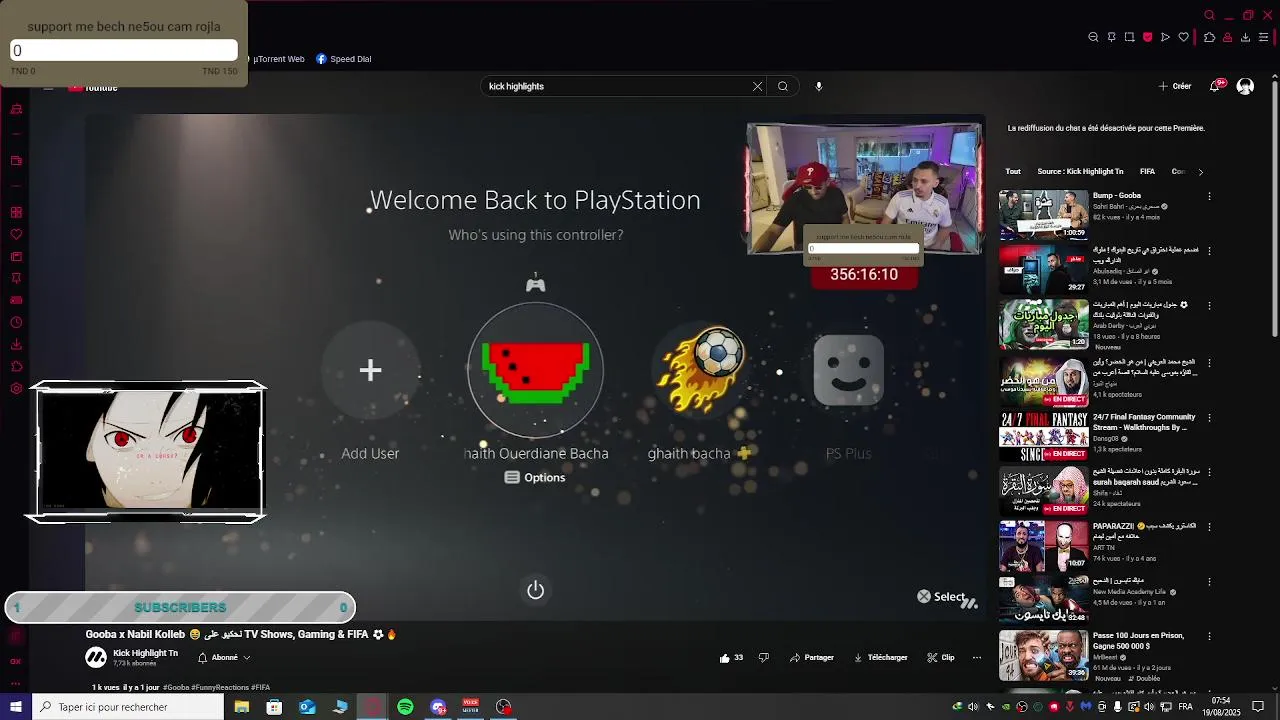Open the PAPARAZZI video thumbnail

[1043, 545]
